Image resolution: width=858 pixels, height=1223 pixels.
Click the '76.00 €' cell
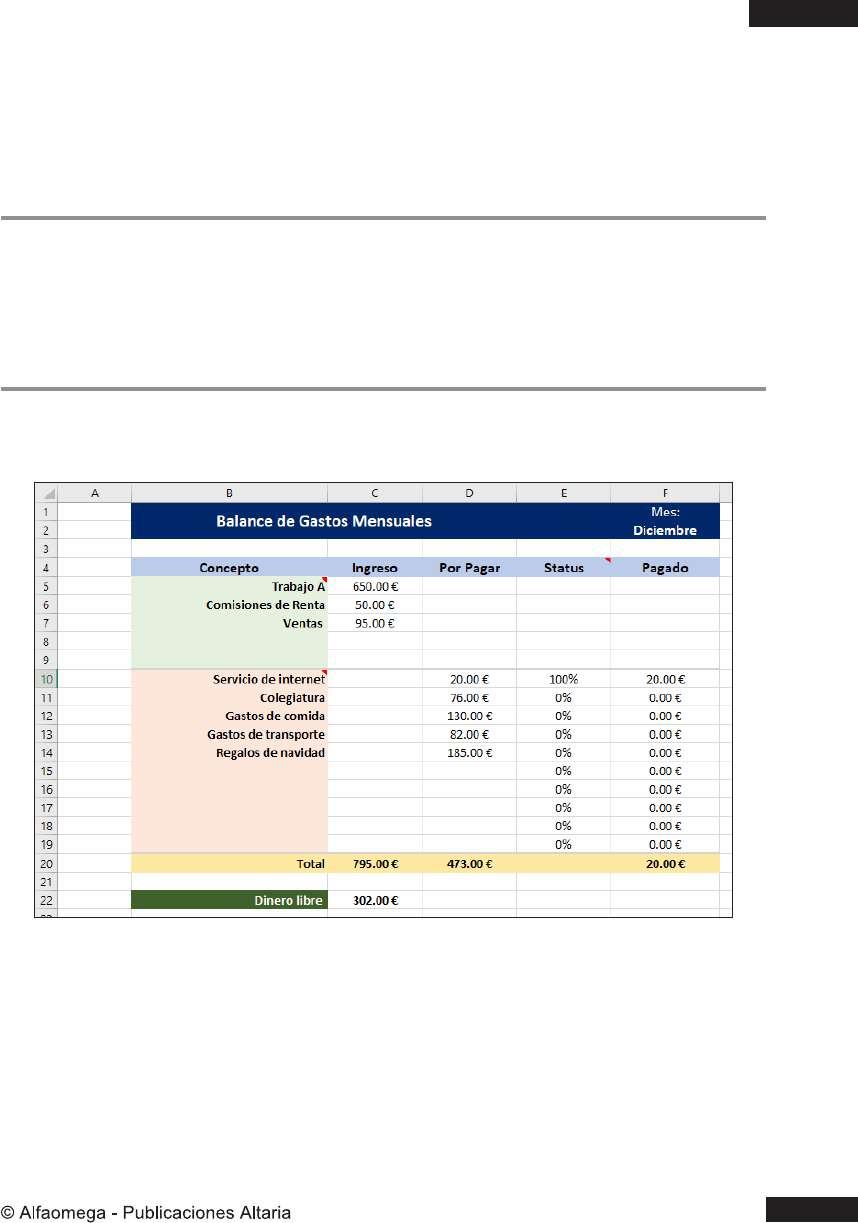point(470,697)
